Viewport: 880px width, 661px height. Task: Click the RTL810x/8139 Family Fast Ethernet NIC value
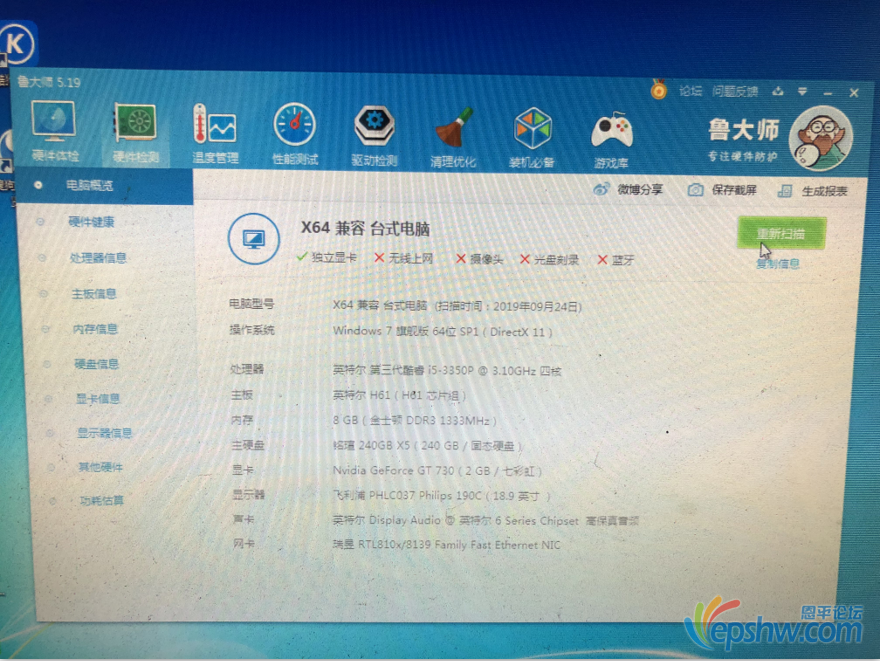coord(446,545)
